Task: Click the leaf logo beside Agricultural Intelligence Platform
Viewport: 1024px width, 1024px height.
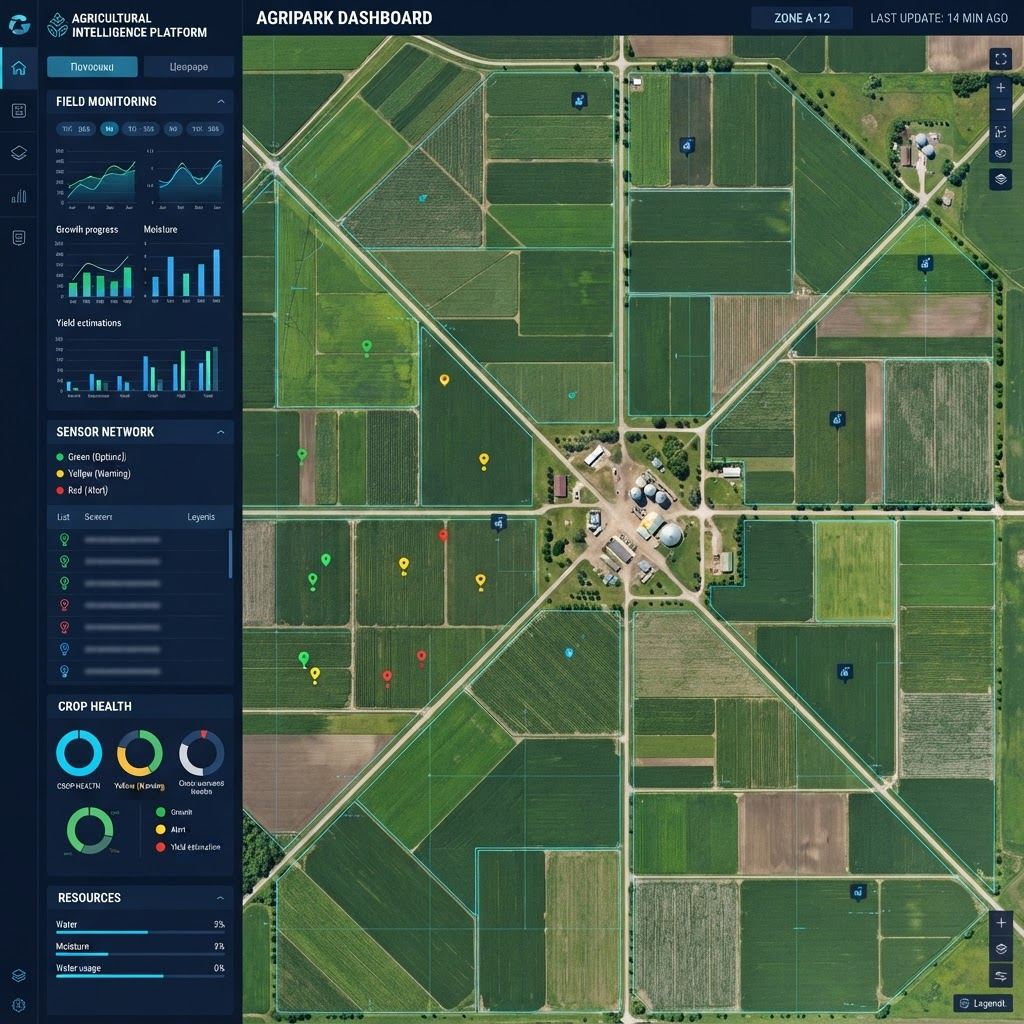Action: coord(57,25)
